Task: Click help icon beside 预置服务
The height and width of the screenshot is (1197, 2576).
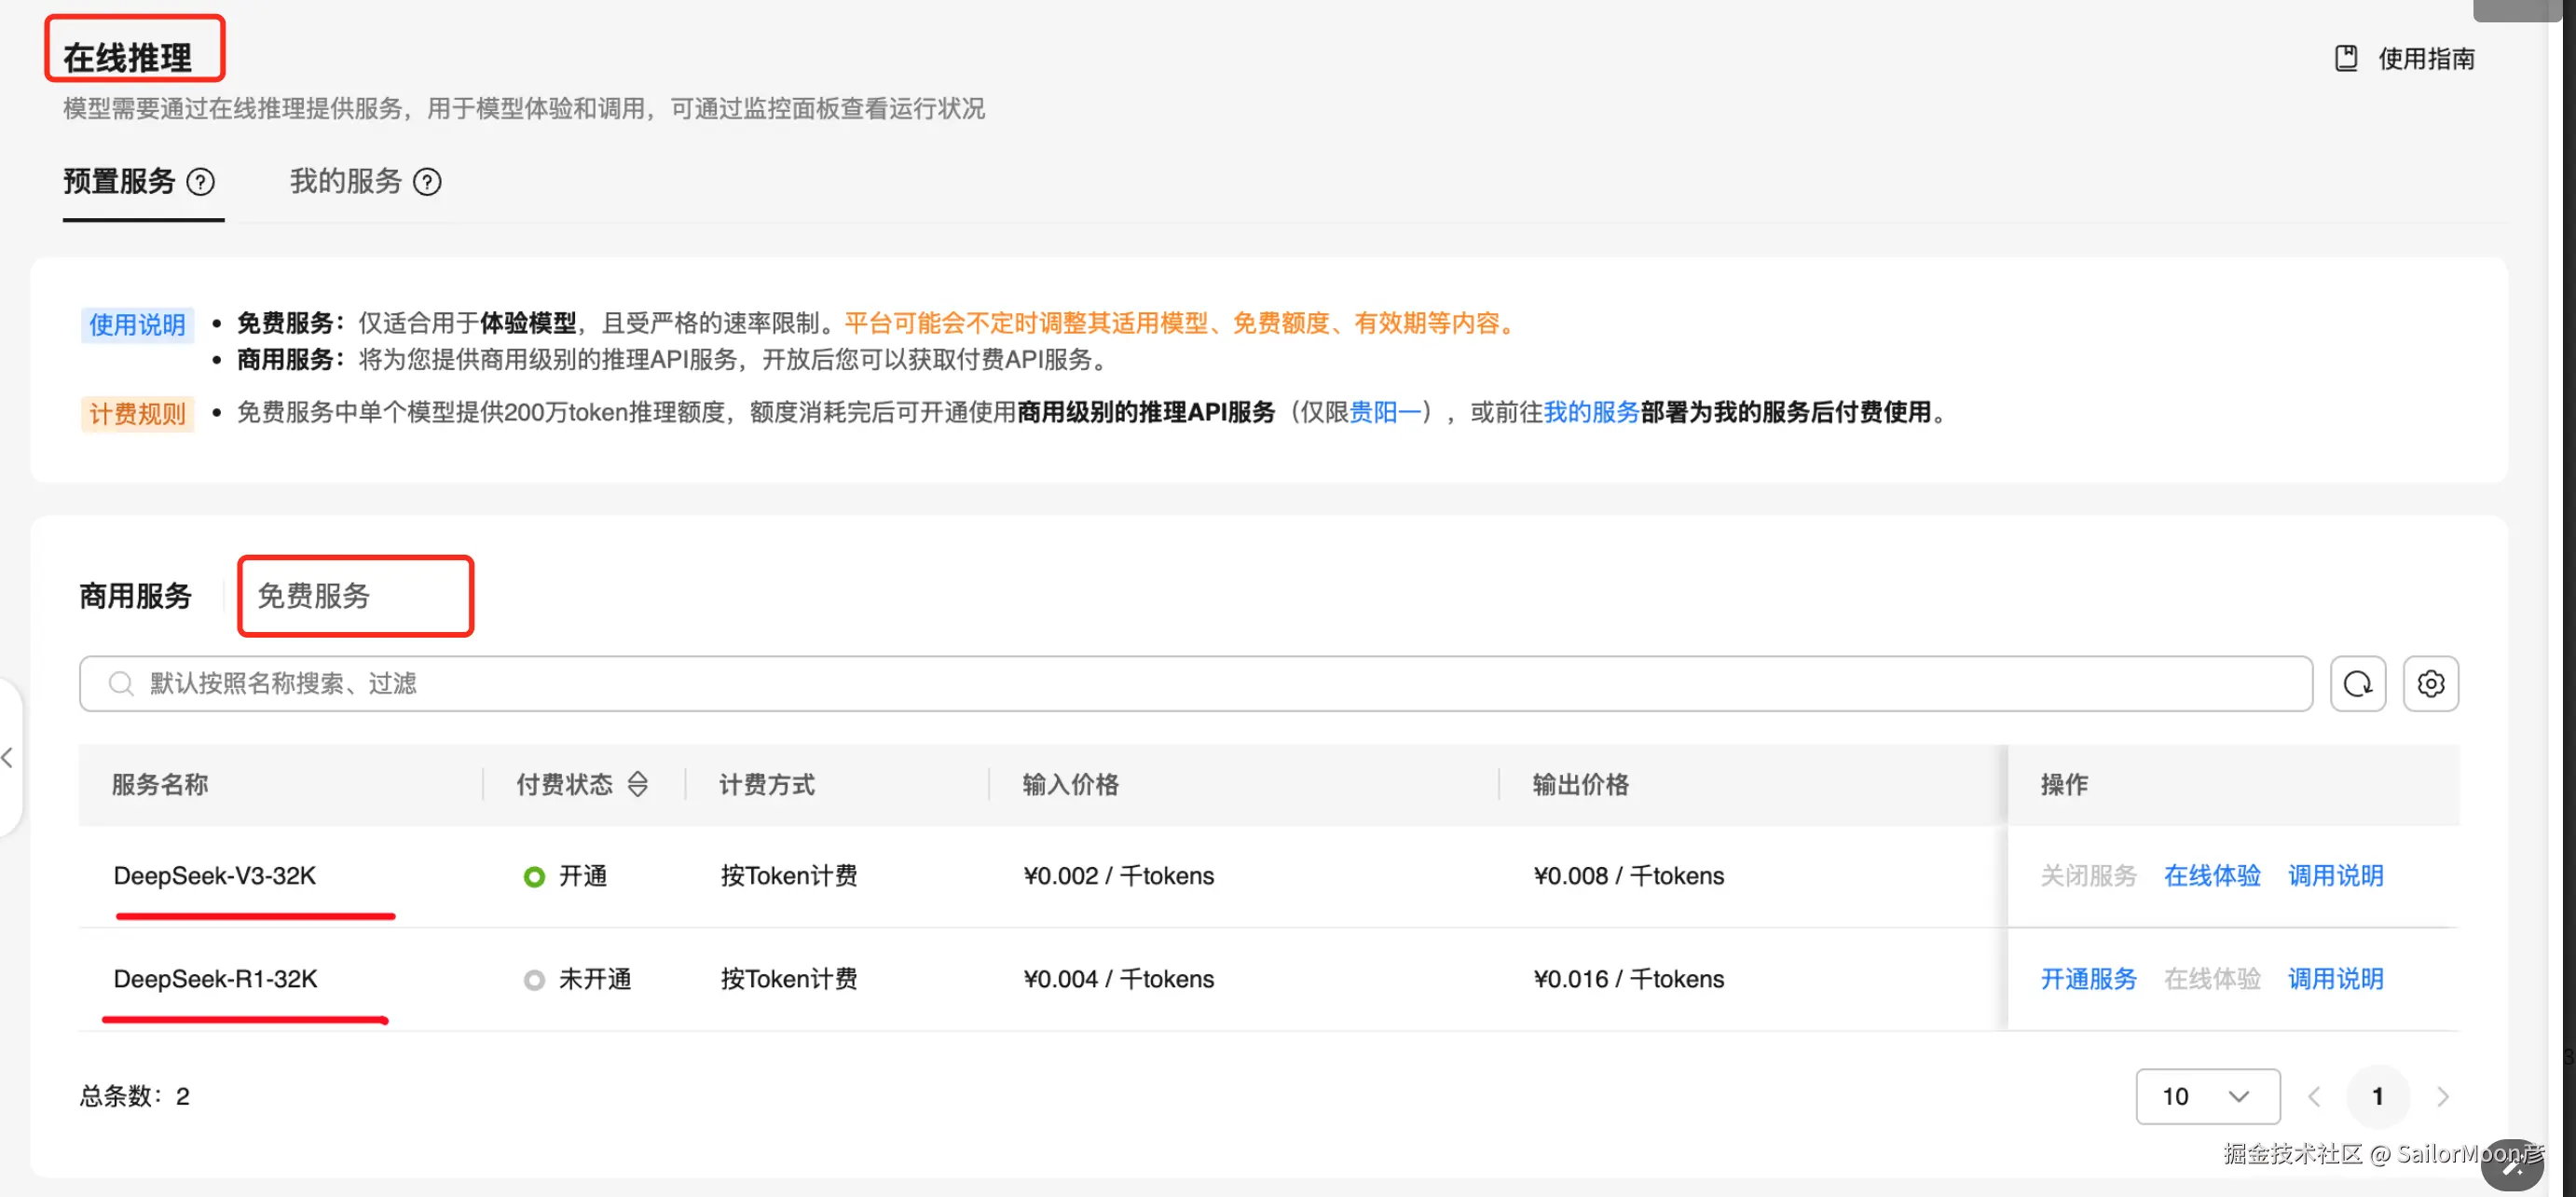Action: [201, 182]
